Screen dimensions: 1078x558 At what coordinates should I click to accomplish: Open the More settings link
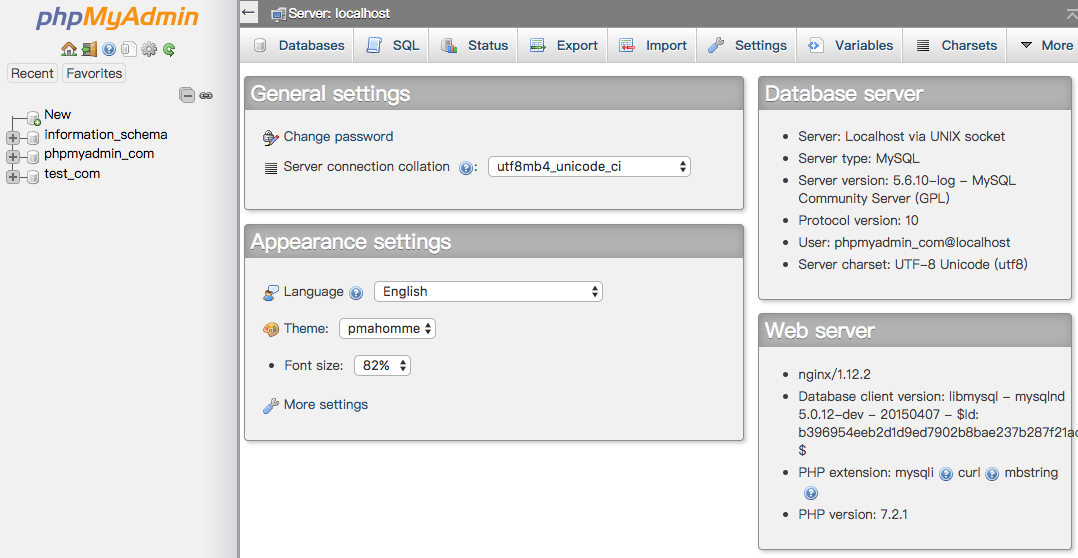pos(325,405)
